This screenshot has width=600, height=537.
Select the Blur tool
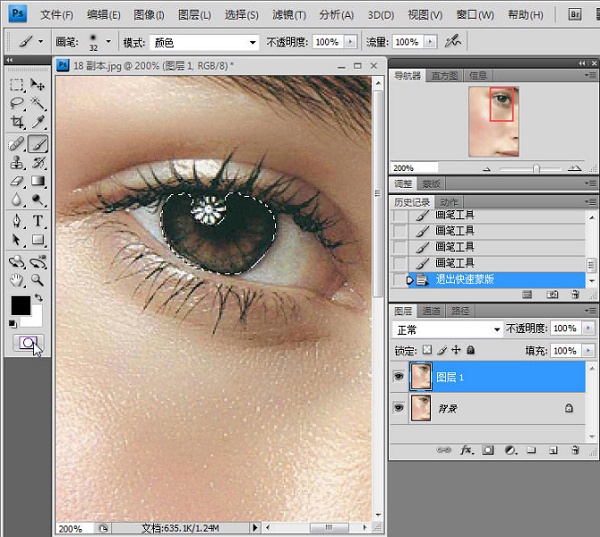[16, 199]
